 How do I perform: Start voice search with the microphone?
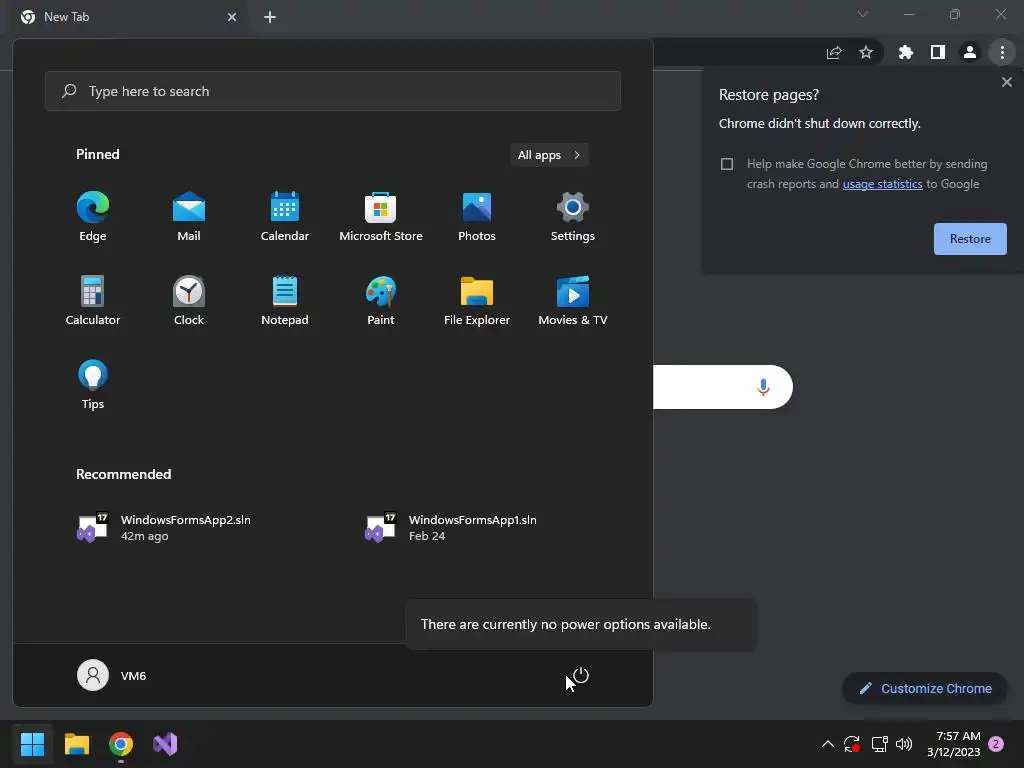coord(763,387)
